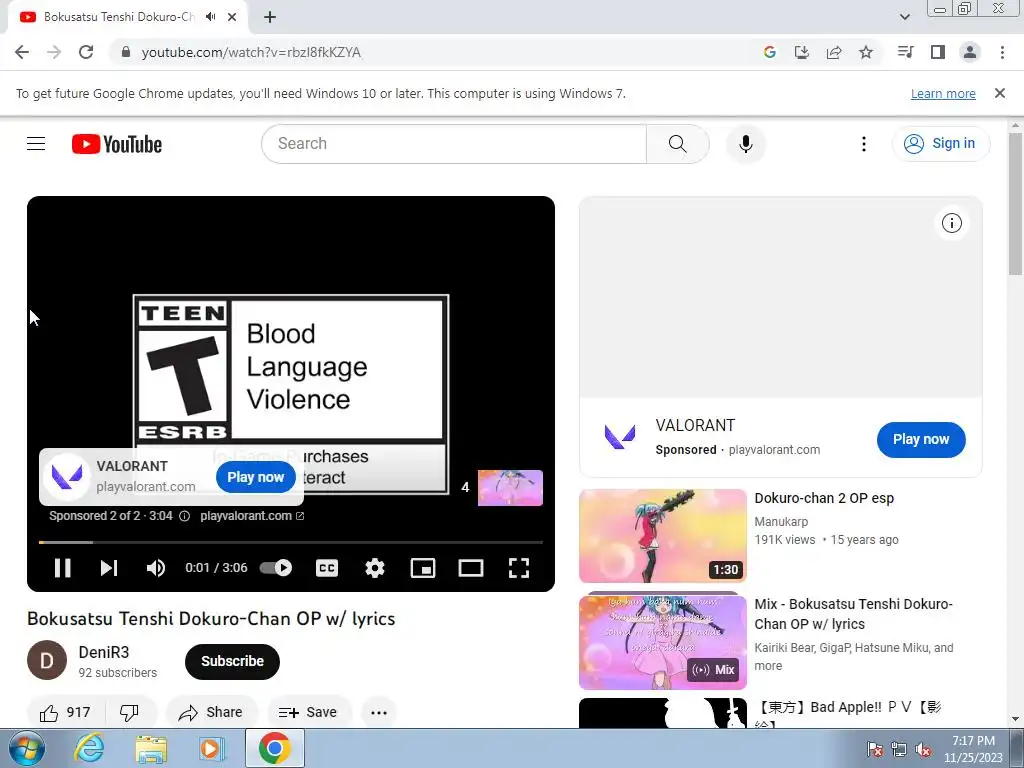1024x768 pixels.
Task: Share this video
Action: coord(212,712)
